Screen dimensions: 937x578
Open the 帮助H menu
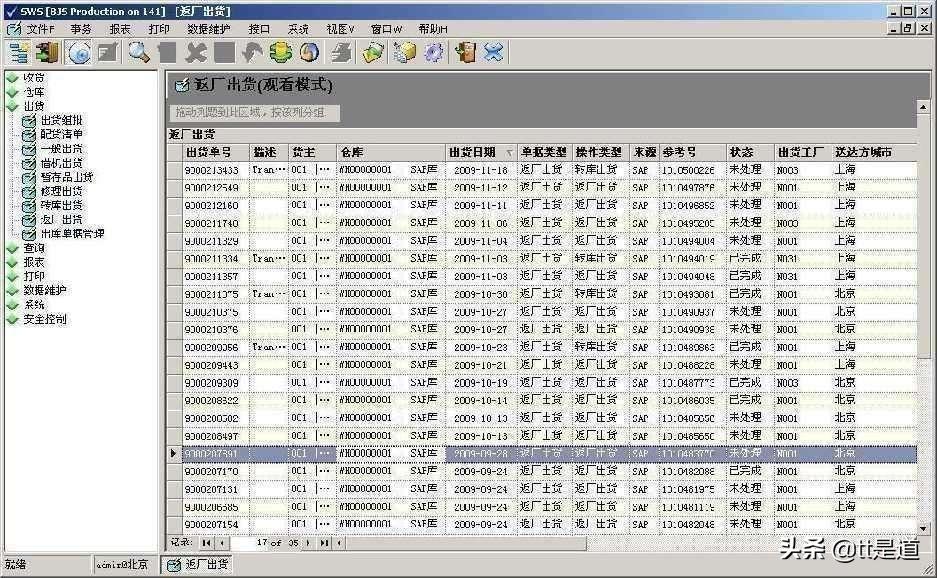pos(433,29)
